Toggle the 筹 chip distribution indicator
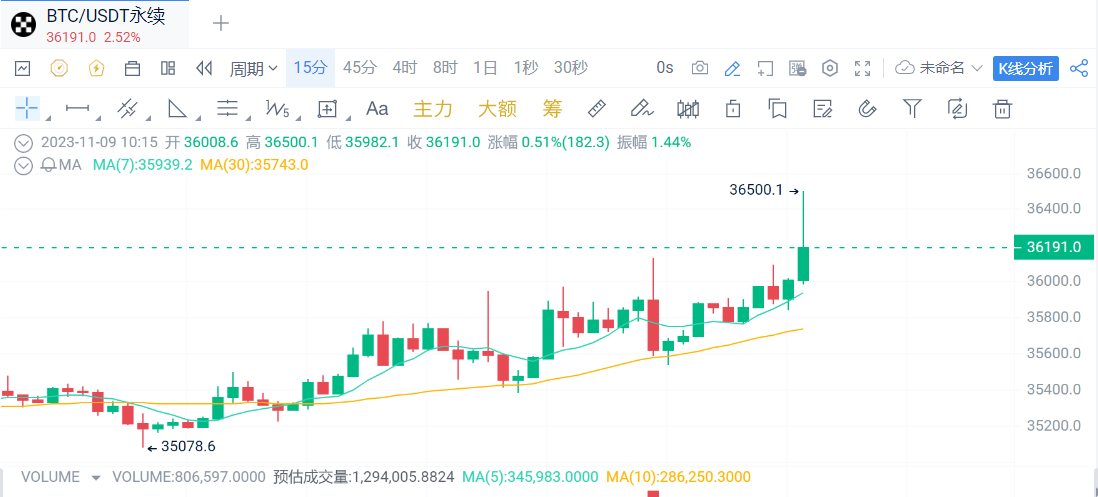The height and width of the screenshot is (497, 1098). pos(552,108)
